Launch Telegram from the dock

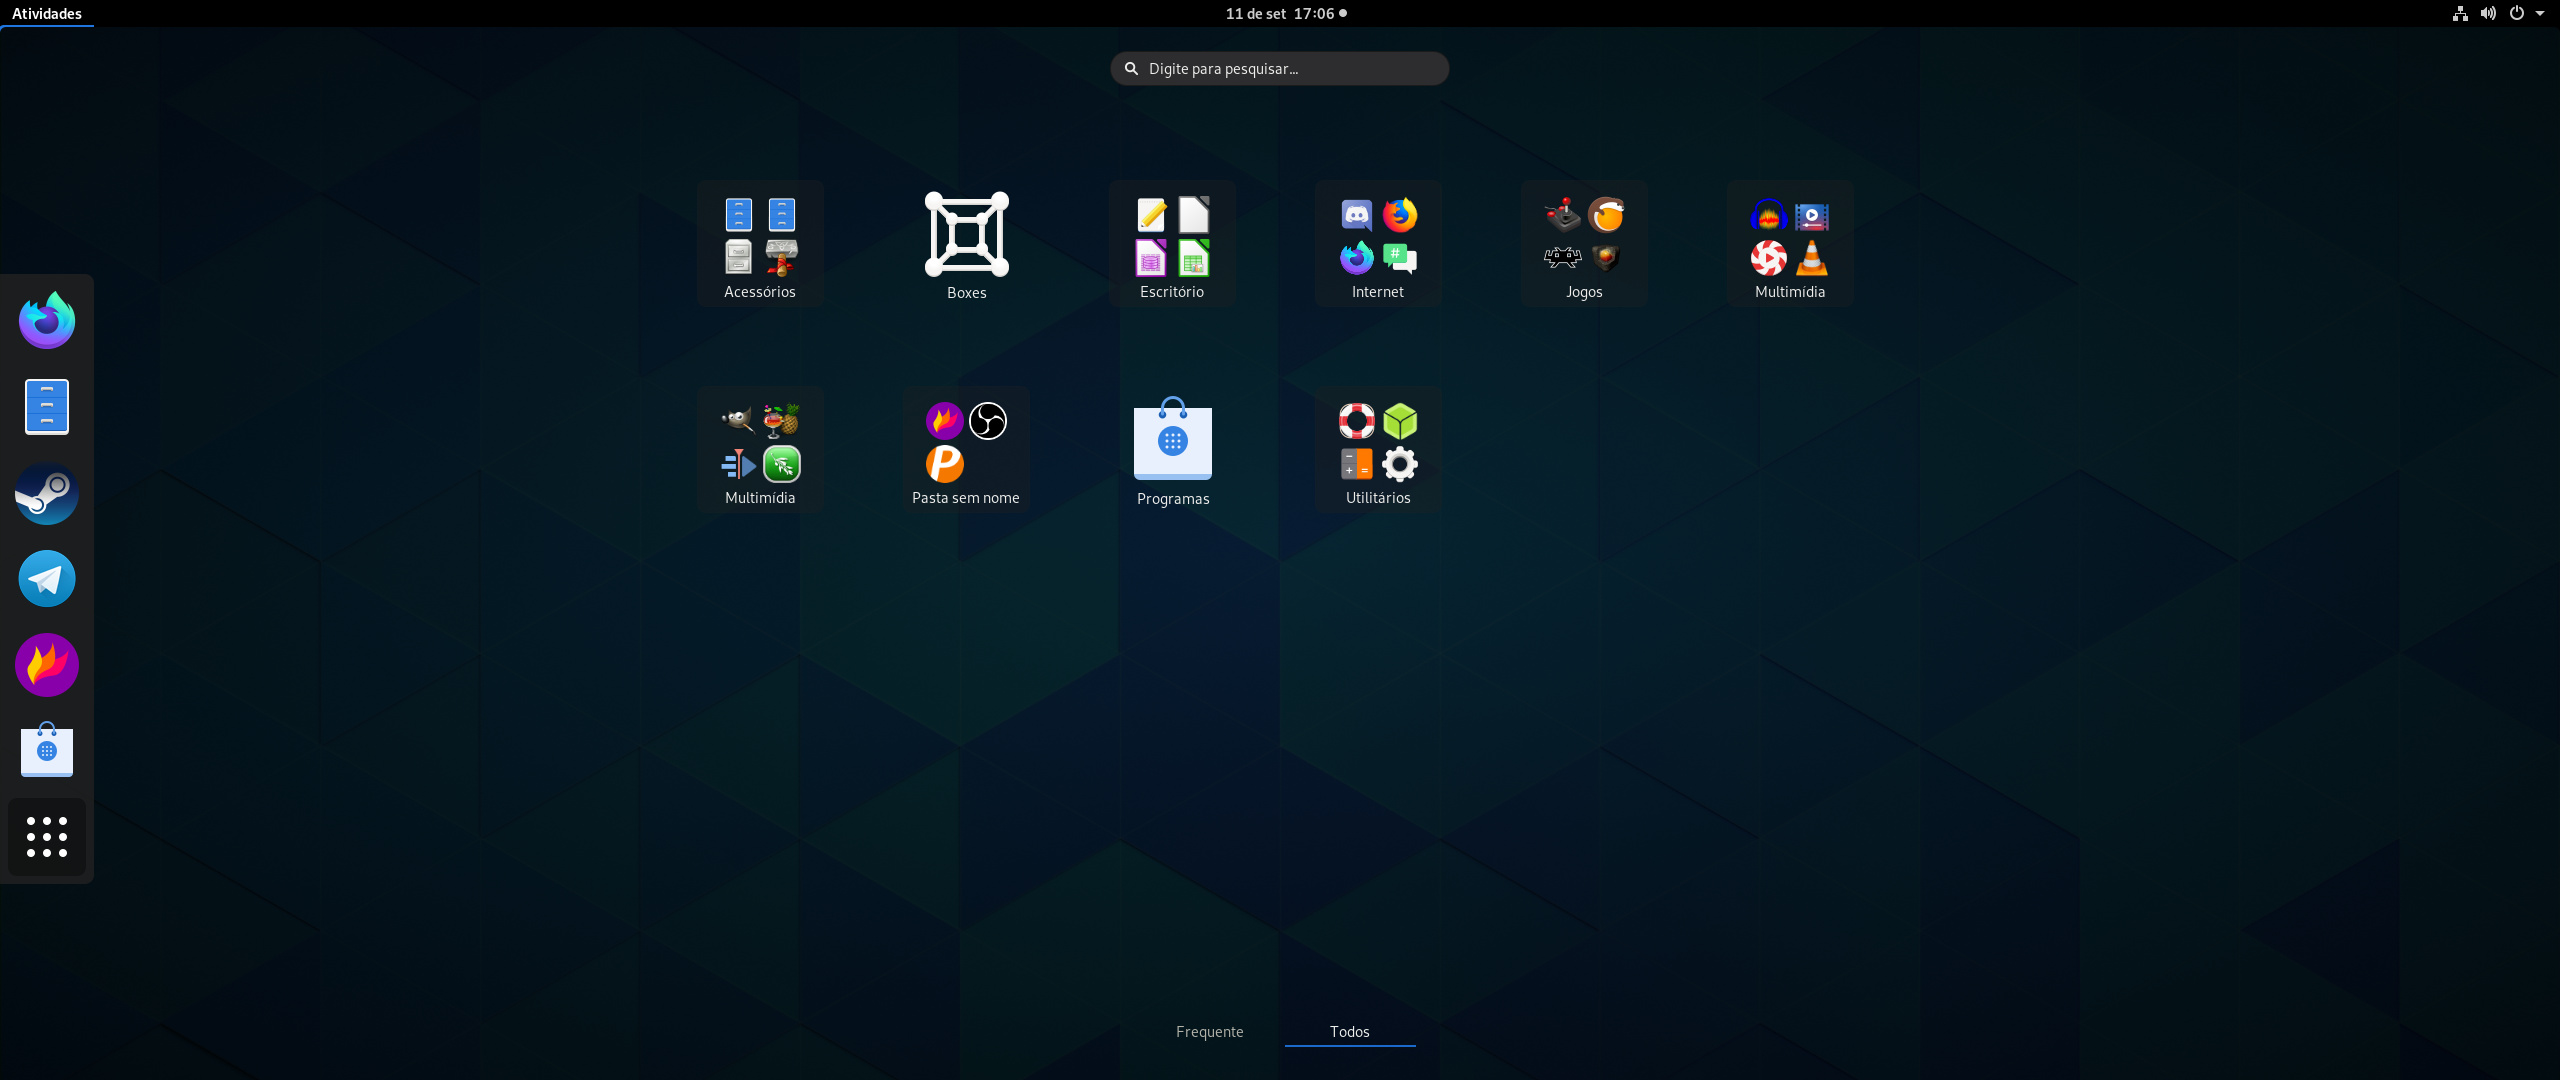pos(47,579)
